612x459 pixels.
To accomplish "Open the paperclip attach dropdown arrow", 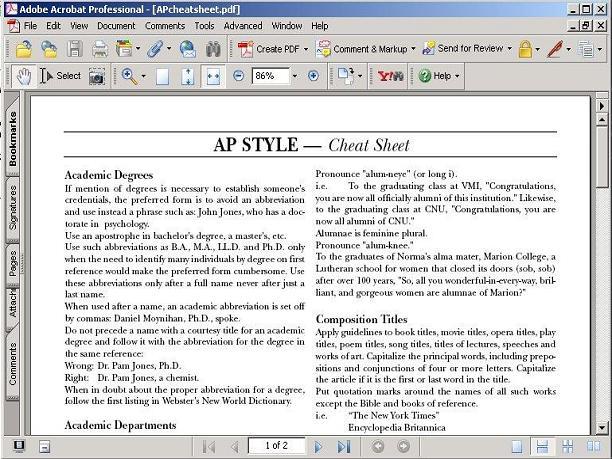I will pyautogui.click(x=169, y=49).
